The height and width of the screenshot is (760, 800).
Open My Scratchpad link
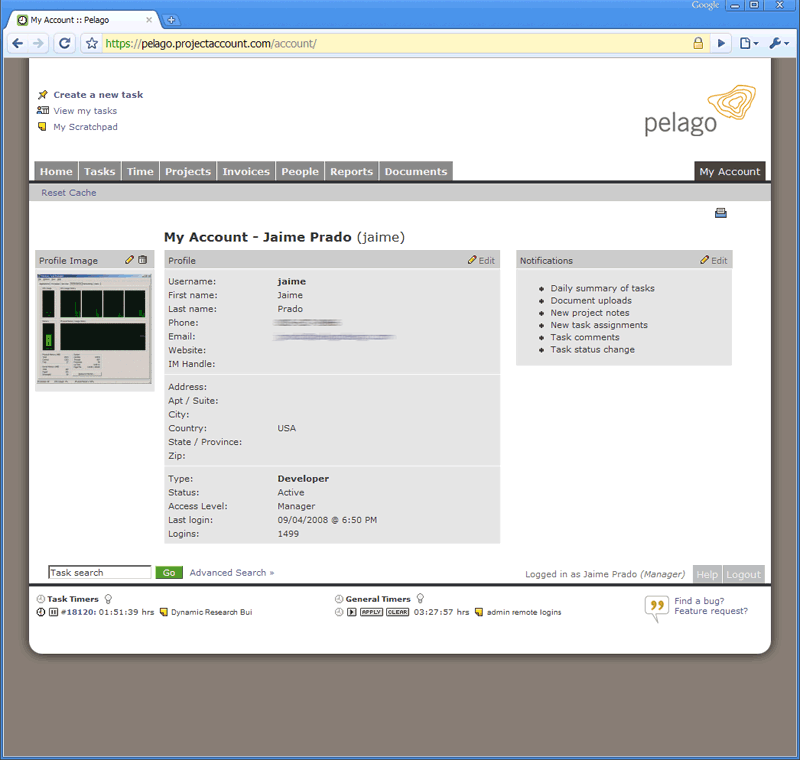click(85, 127)
